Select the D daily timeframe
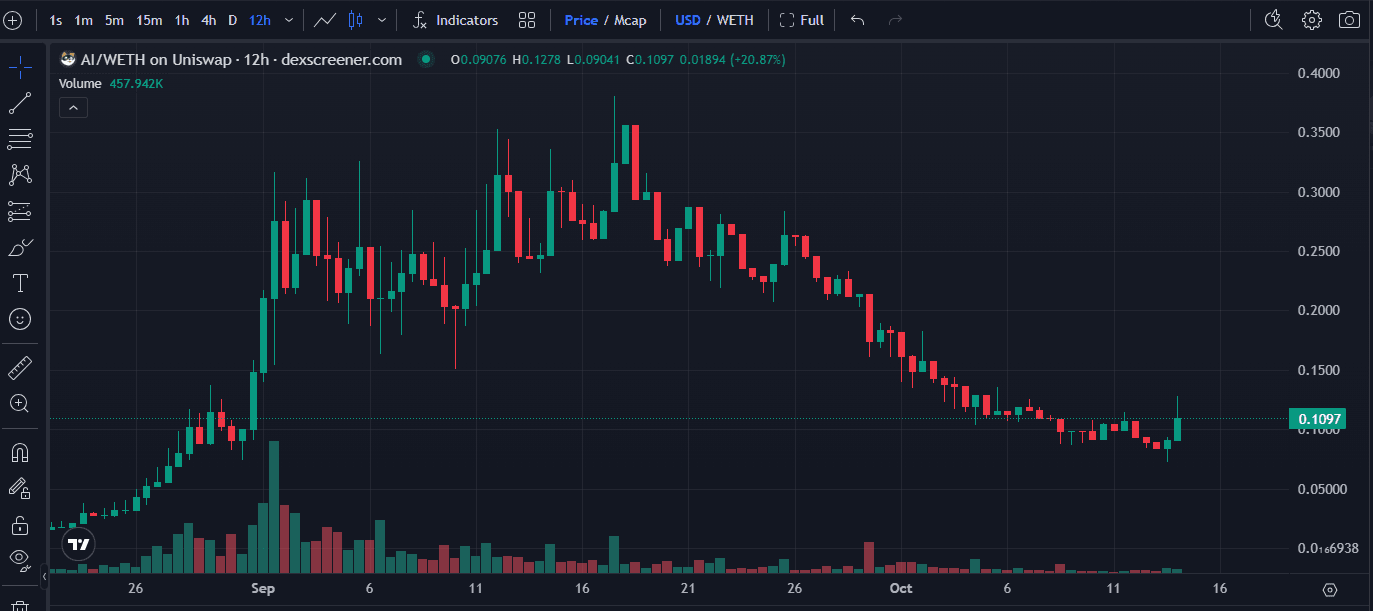The height and width of the screenshot is (611, 1373). click(x=233, y=20)
